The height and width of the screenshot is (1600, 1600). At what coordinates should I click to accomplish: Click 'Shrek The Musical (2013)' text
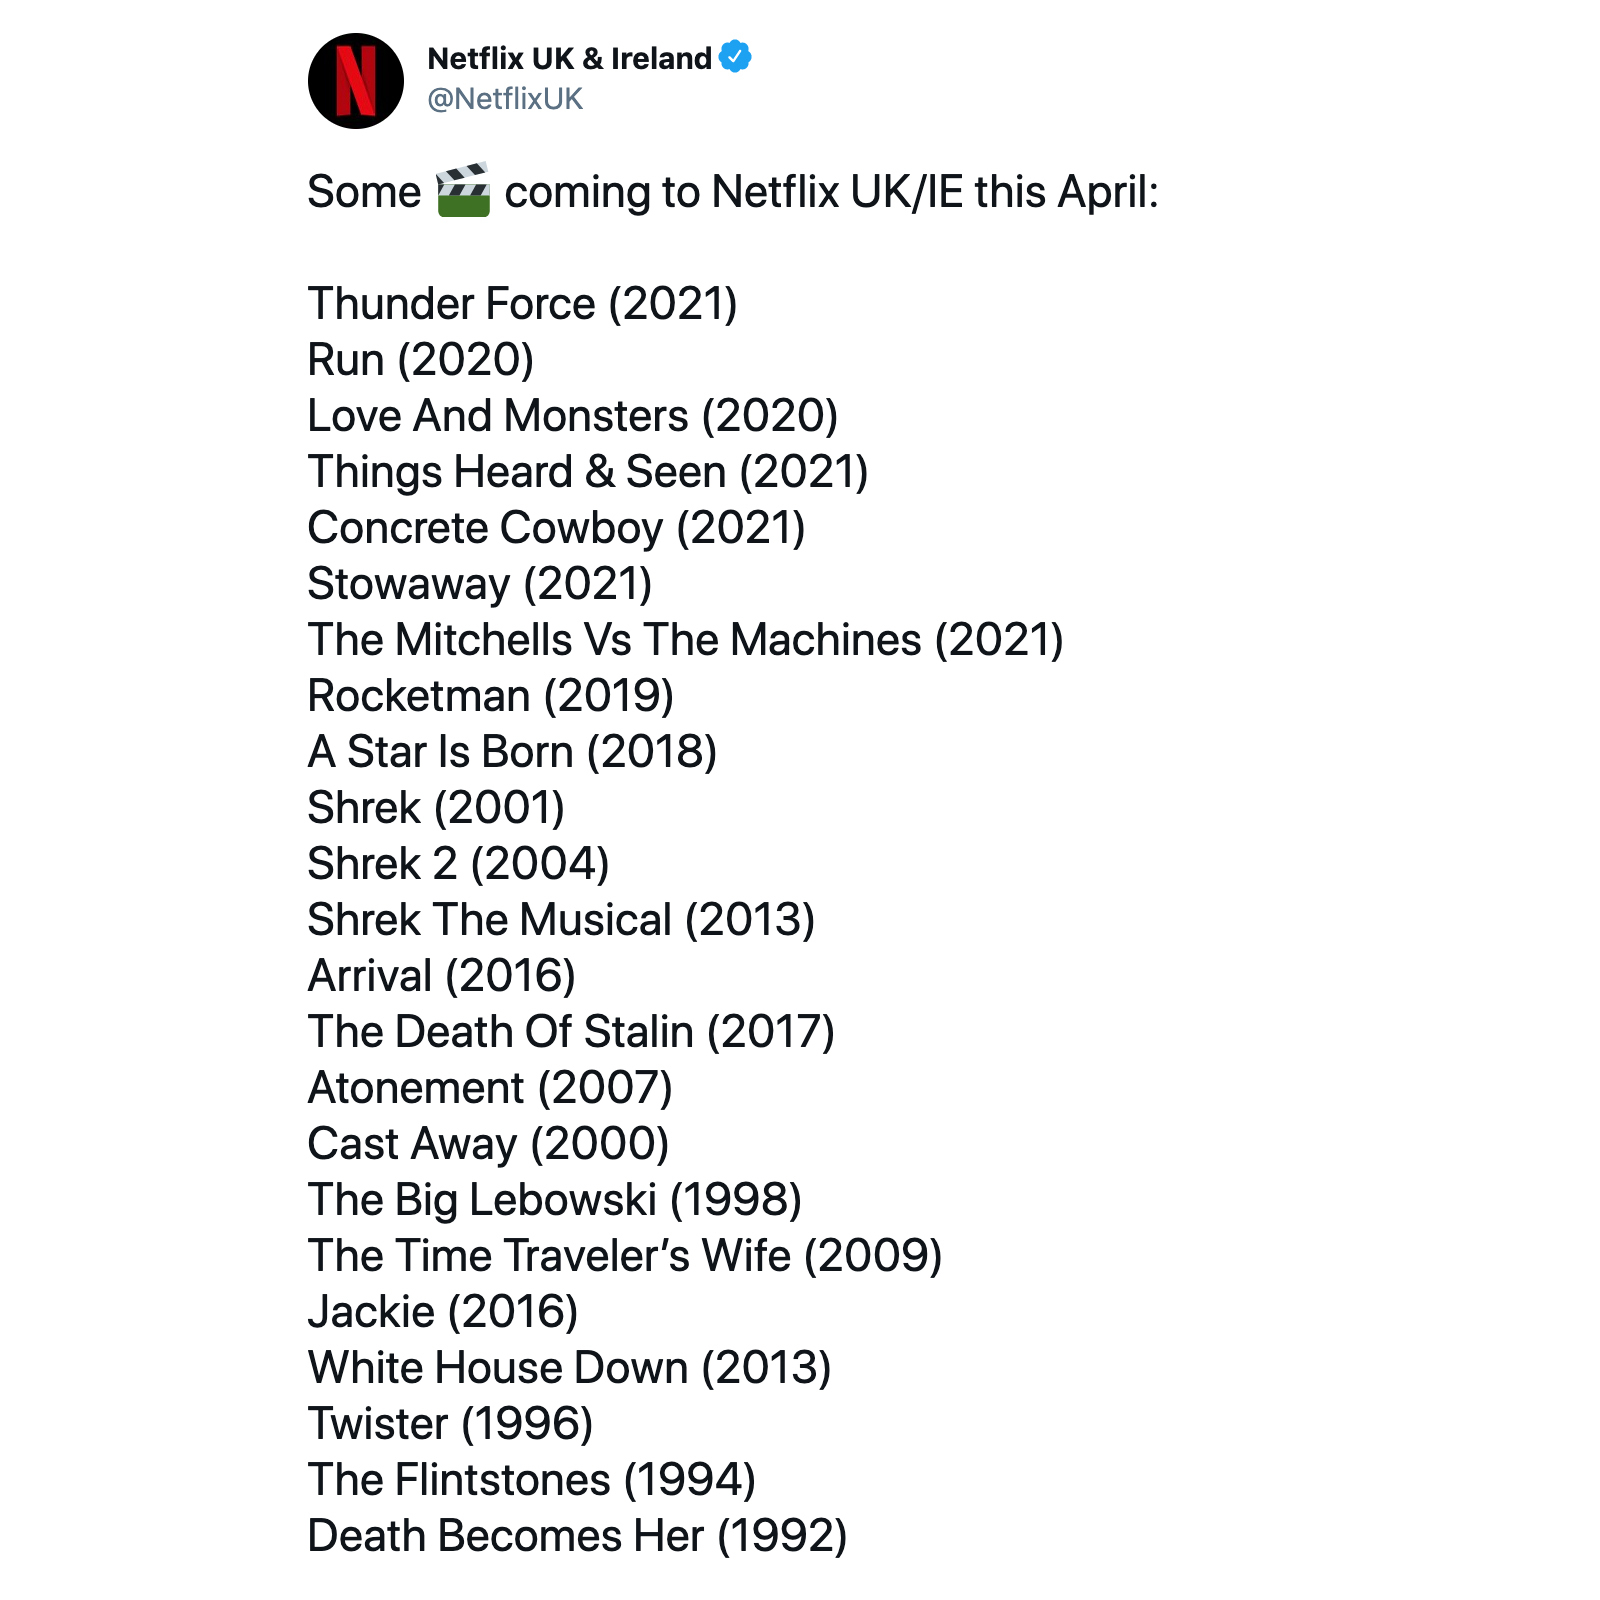tap(562, 920)
